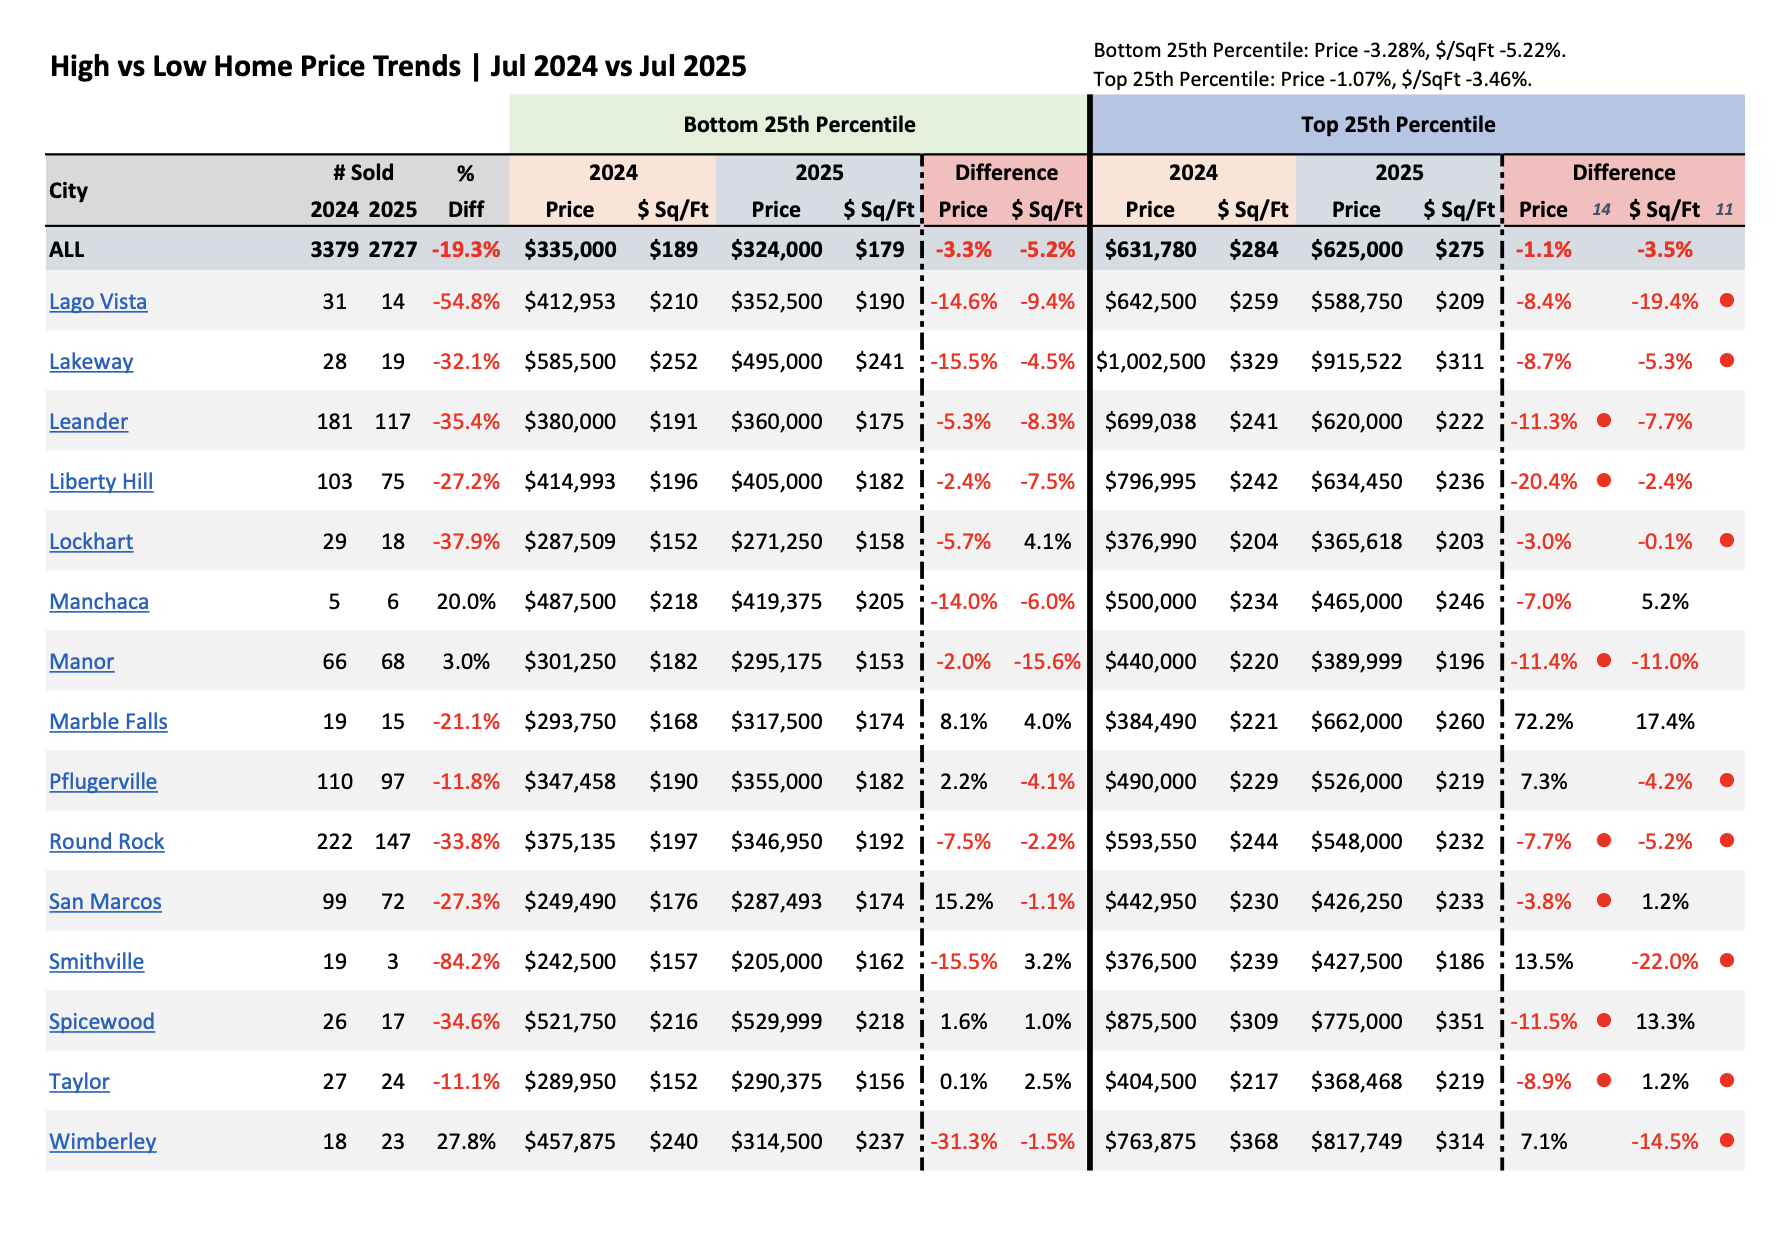
Task: Click the Wimberley link
Action: (103, 1141)
